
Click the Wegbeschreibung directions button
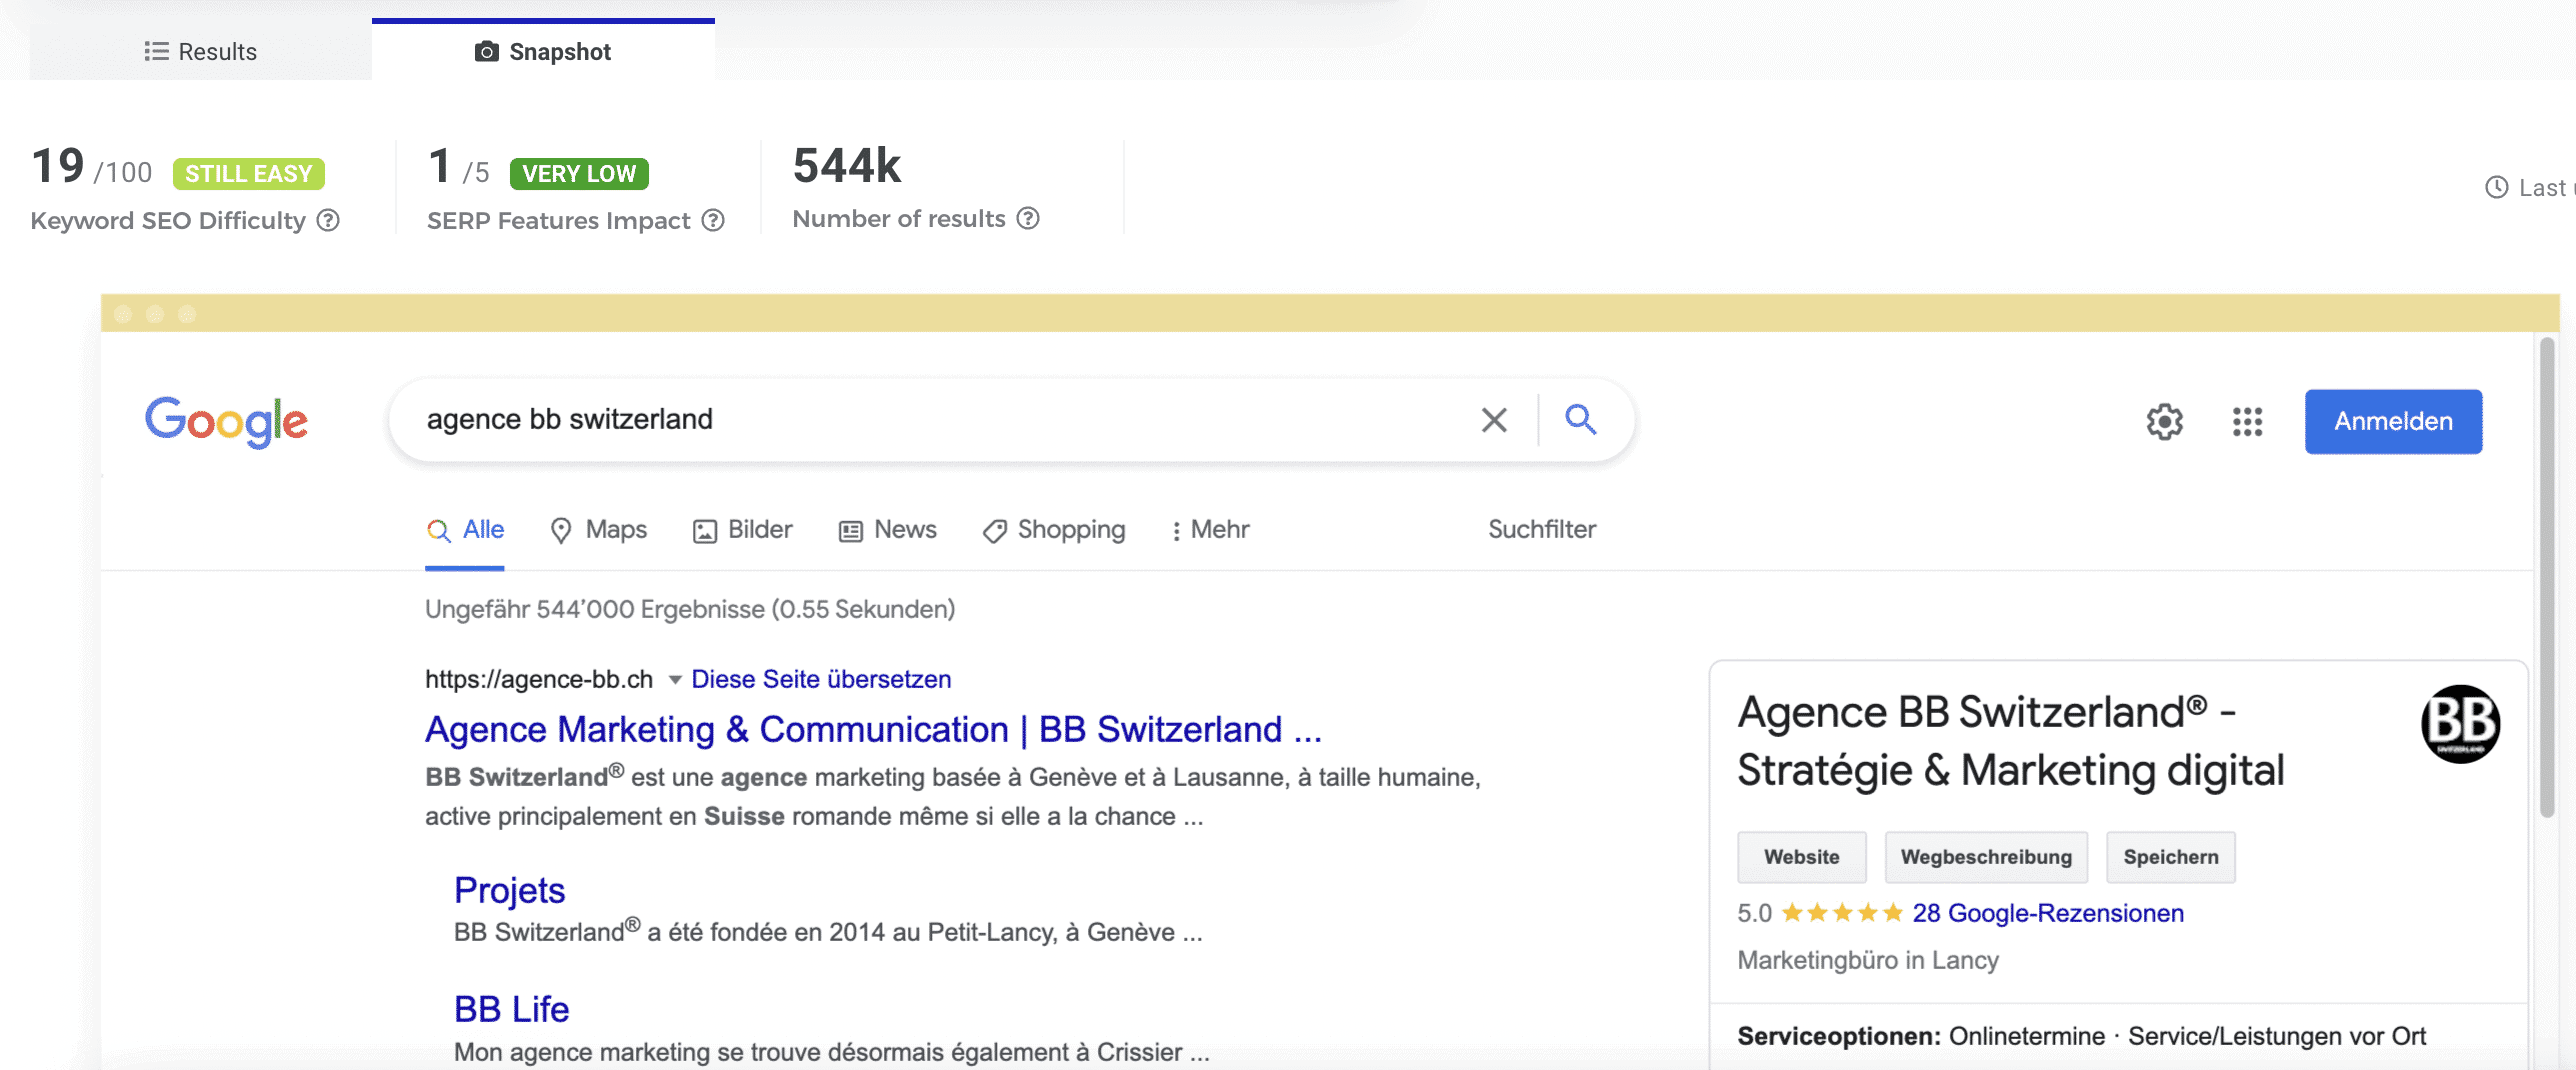[x=1985, y=857]
